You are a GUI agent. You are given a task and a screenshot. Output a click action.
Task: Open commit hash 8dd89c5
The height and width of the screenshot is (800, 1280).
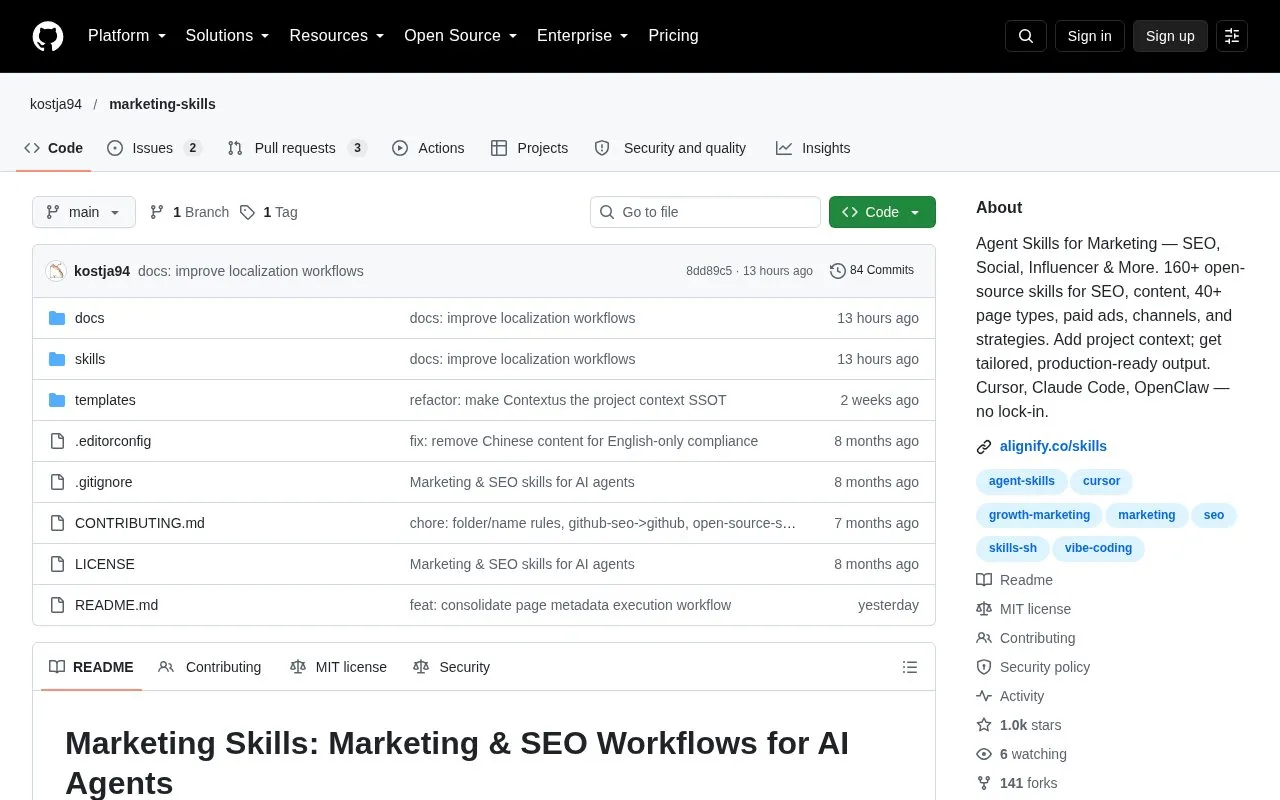pyautogui.click(x=709, y=271)
